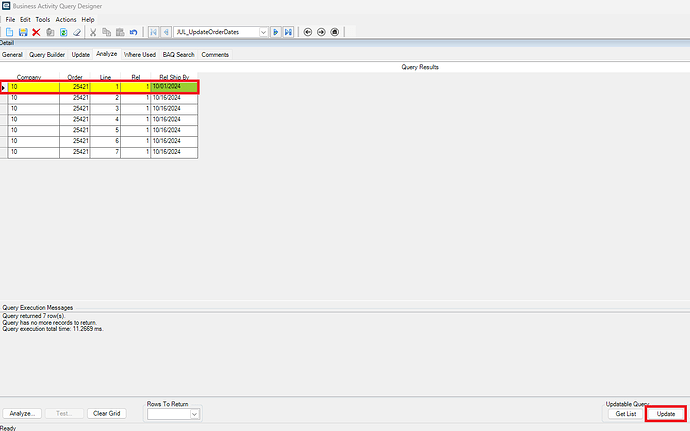Click the Clear Grid button
Image resolution: width=690 pixels, height=431 pixels.
[106, 413]
